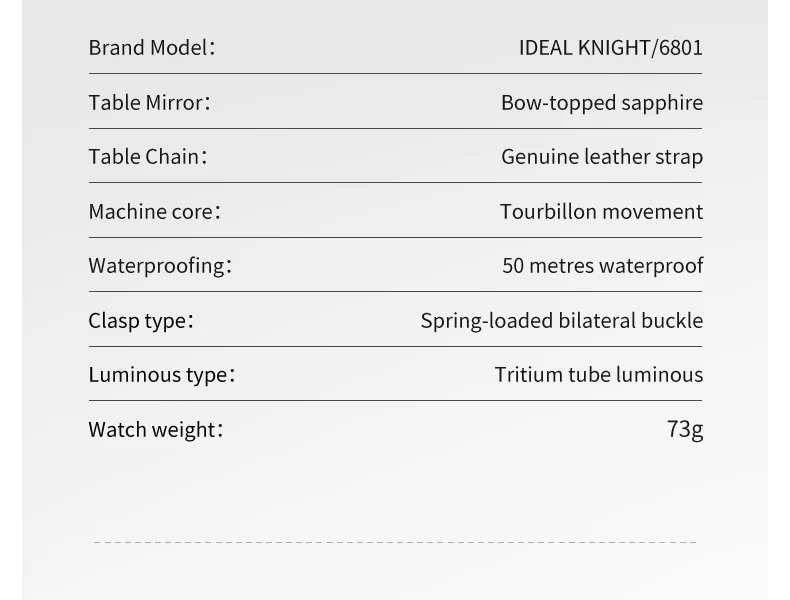Select Genuine leather strap value
Viewport: 790px width, 600px height.
tap(602, 157)
